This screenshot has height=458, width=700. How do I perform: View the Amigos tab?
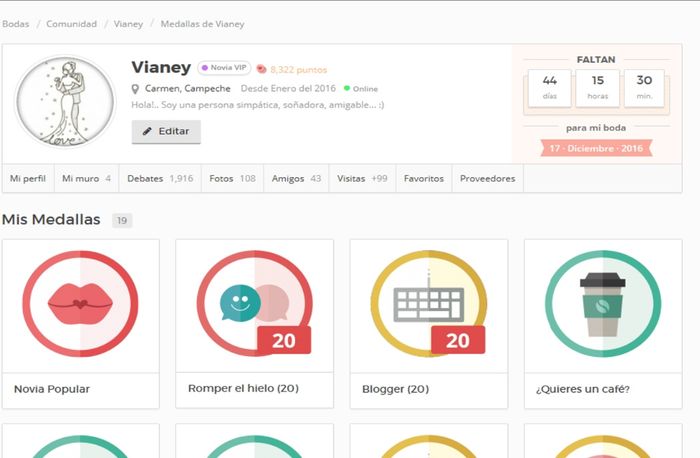(296, 178)
